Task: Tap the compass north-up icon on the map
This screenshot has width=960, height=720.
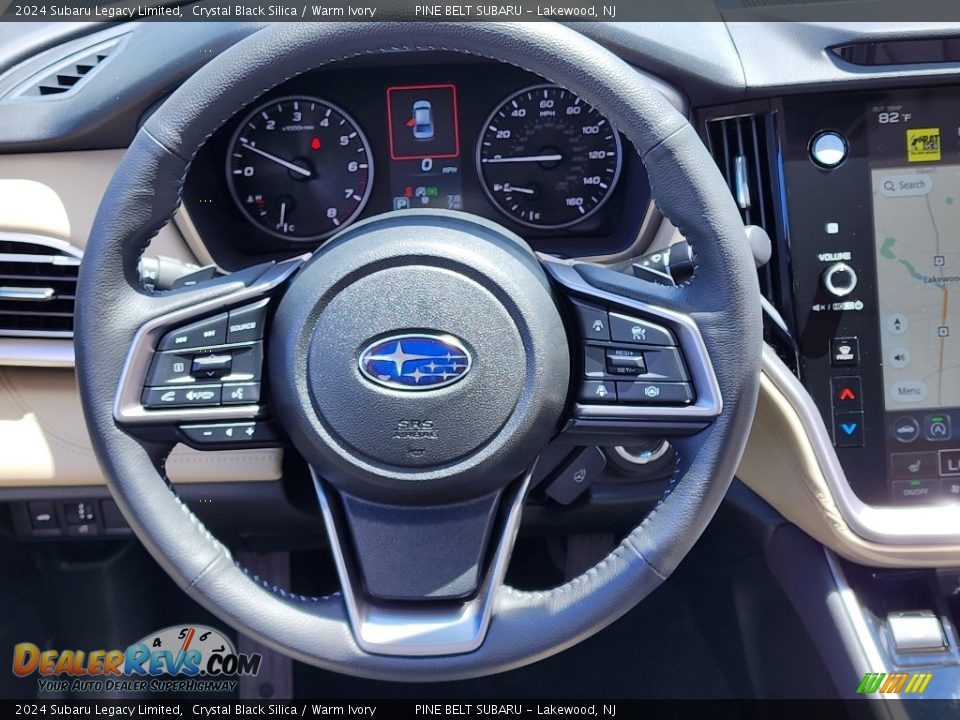Action: point(898,324)
